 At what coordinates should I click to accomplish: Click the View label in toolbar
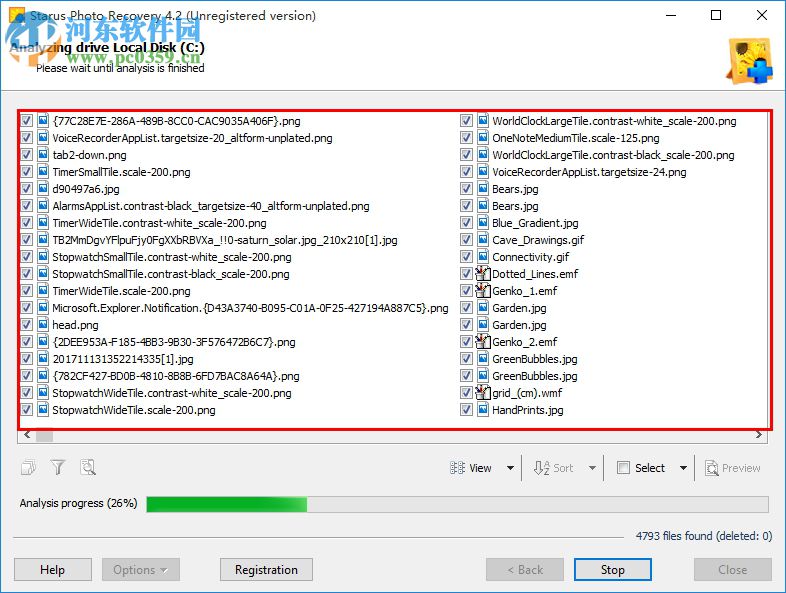click(480, 468)
